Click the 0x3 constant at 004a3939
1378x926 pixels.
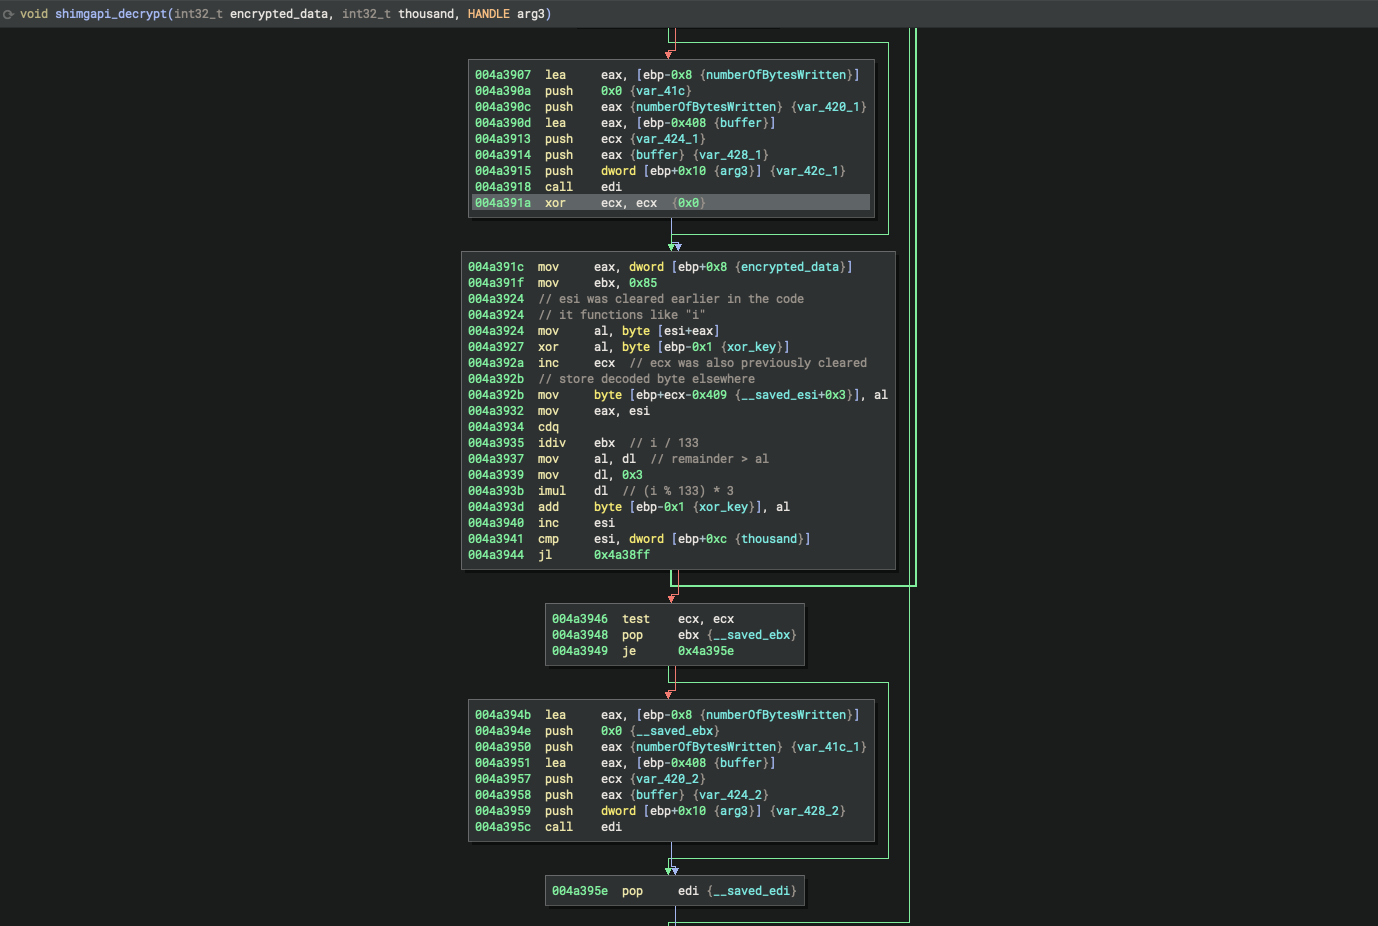(632, 475)
